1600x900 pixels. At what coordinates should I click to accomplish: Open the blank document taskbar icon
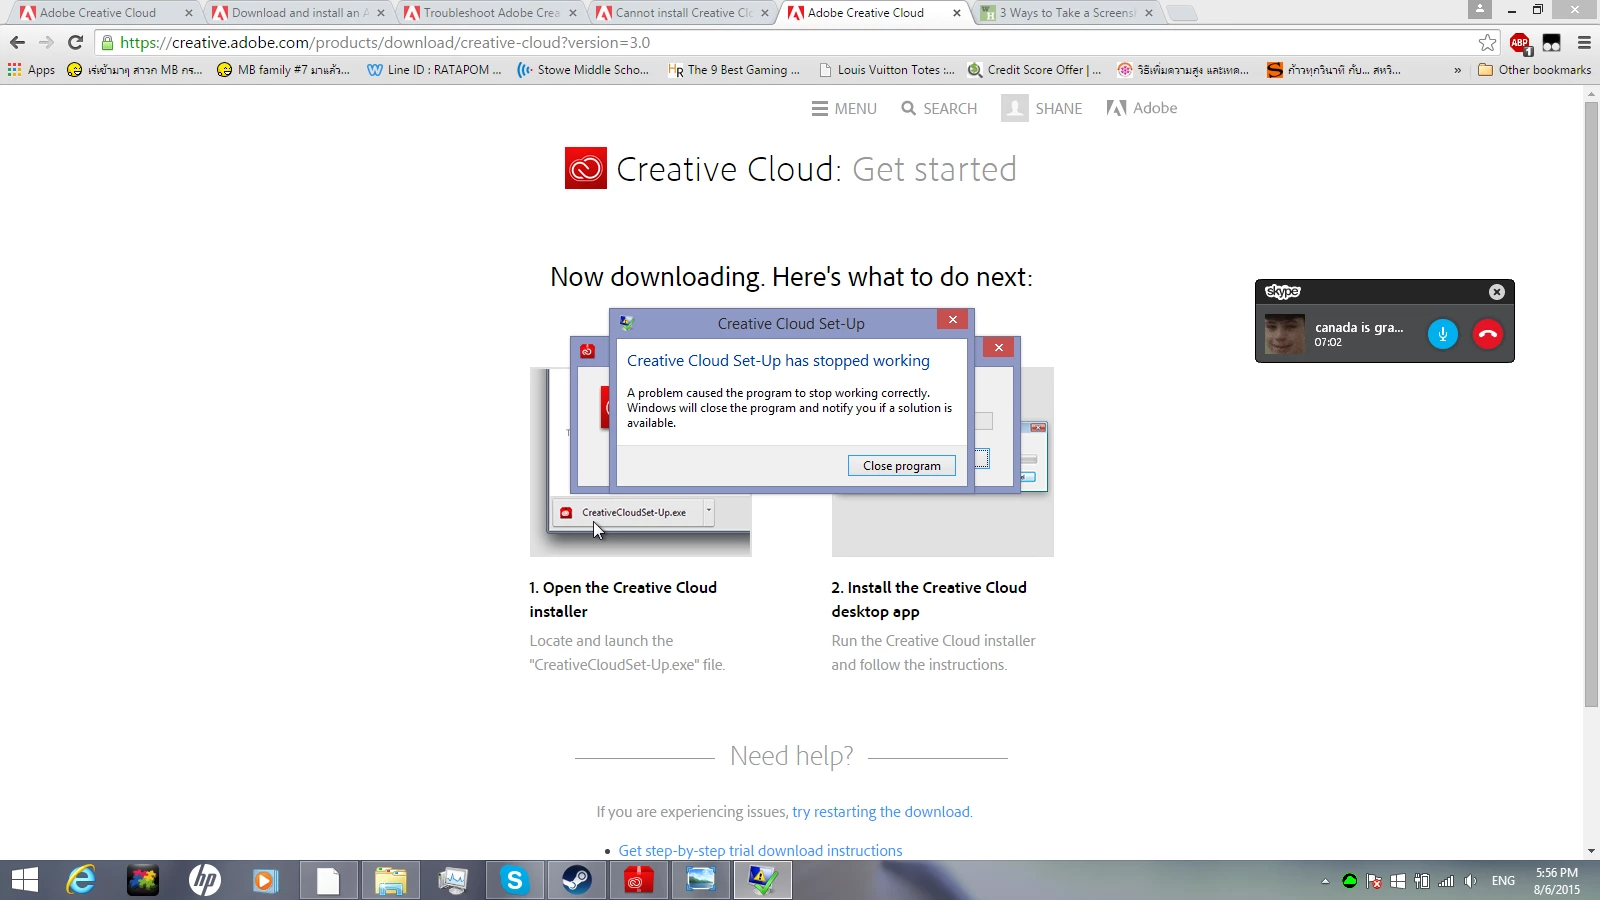(x=328, y=880)
